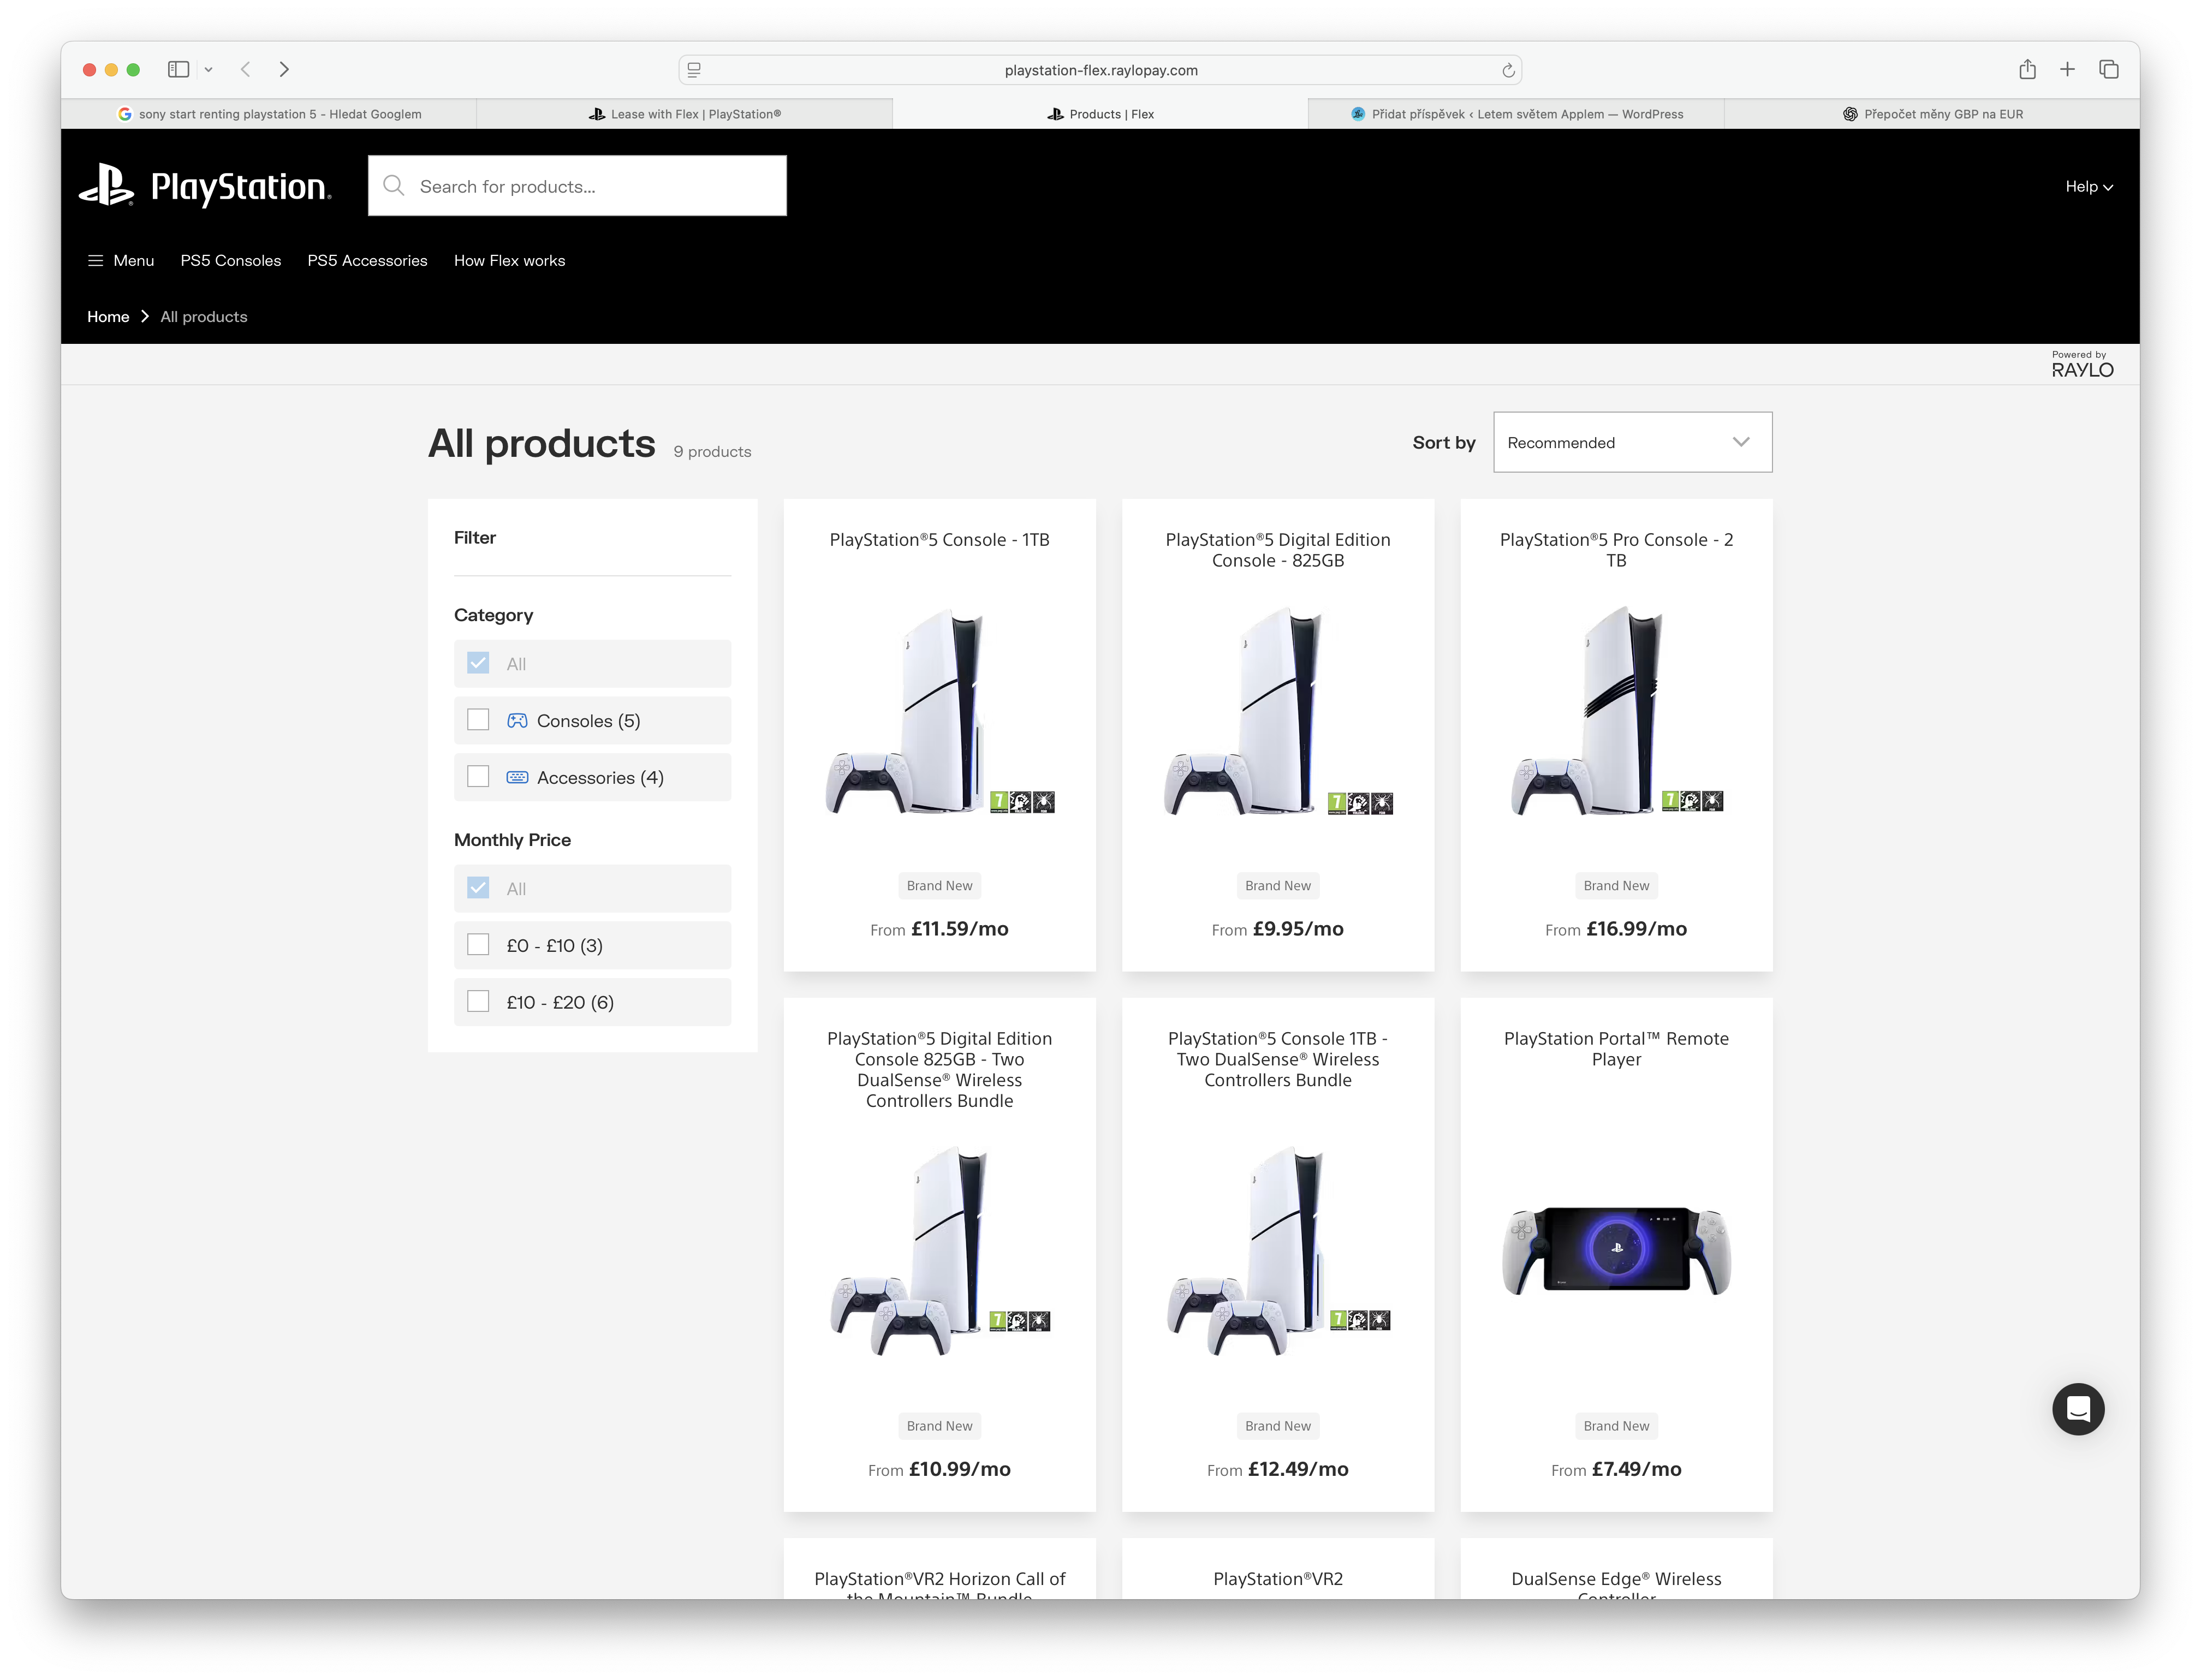The width and height of the screenshot is (2201, 1680).
Task: Show tab overview icon in Safari
Action: pyautogui.click(x=2108, y=69)
